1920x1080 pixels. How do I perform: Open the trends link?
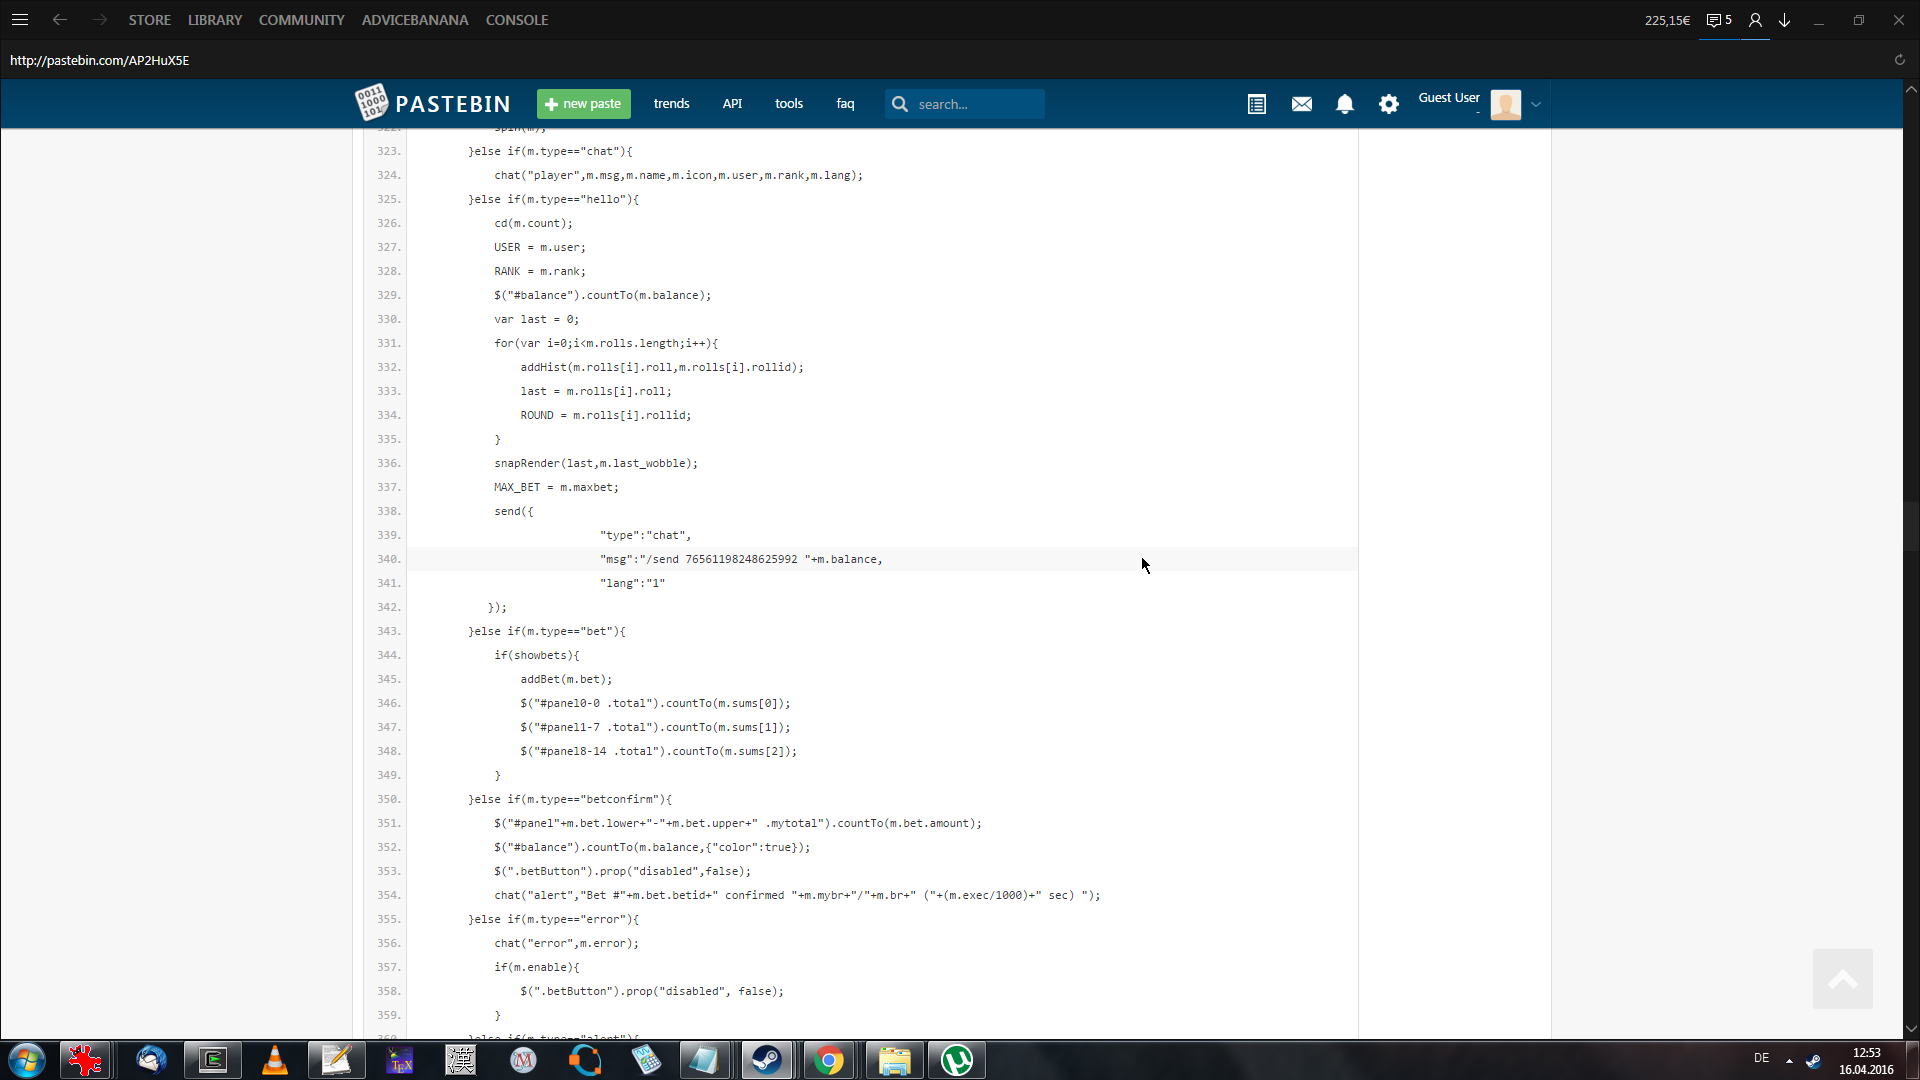point(671,104)
